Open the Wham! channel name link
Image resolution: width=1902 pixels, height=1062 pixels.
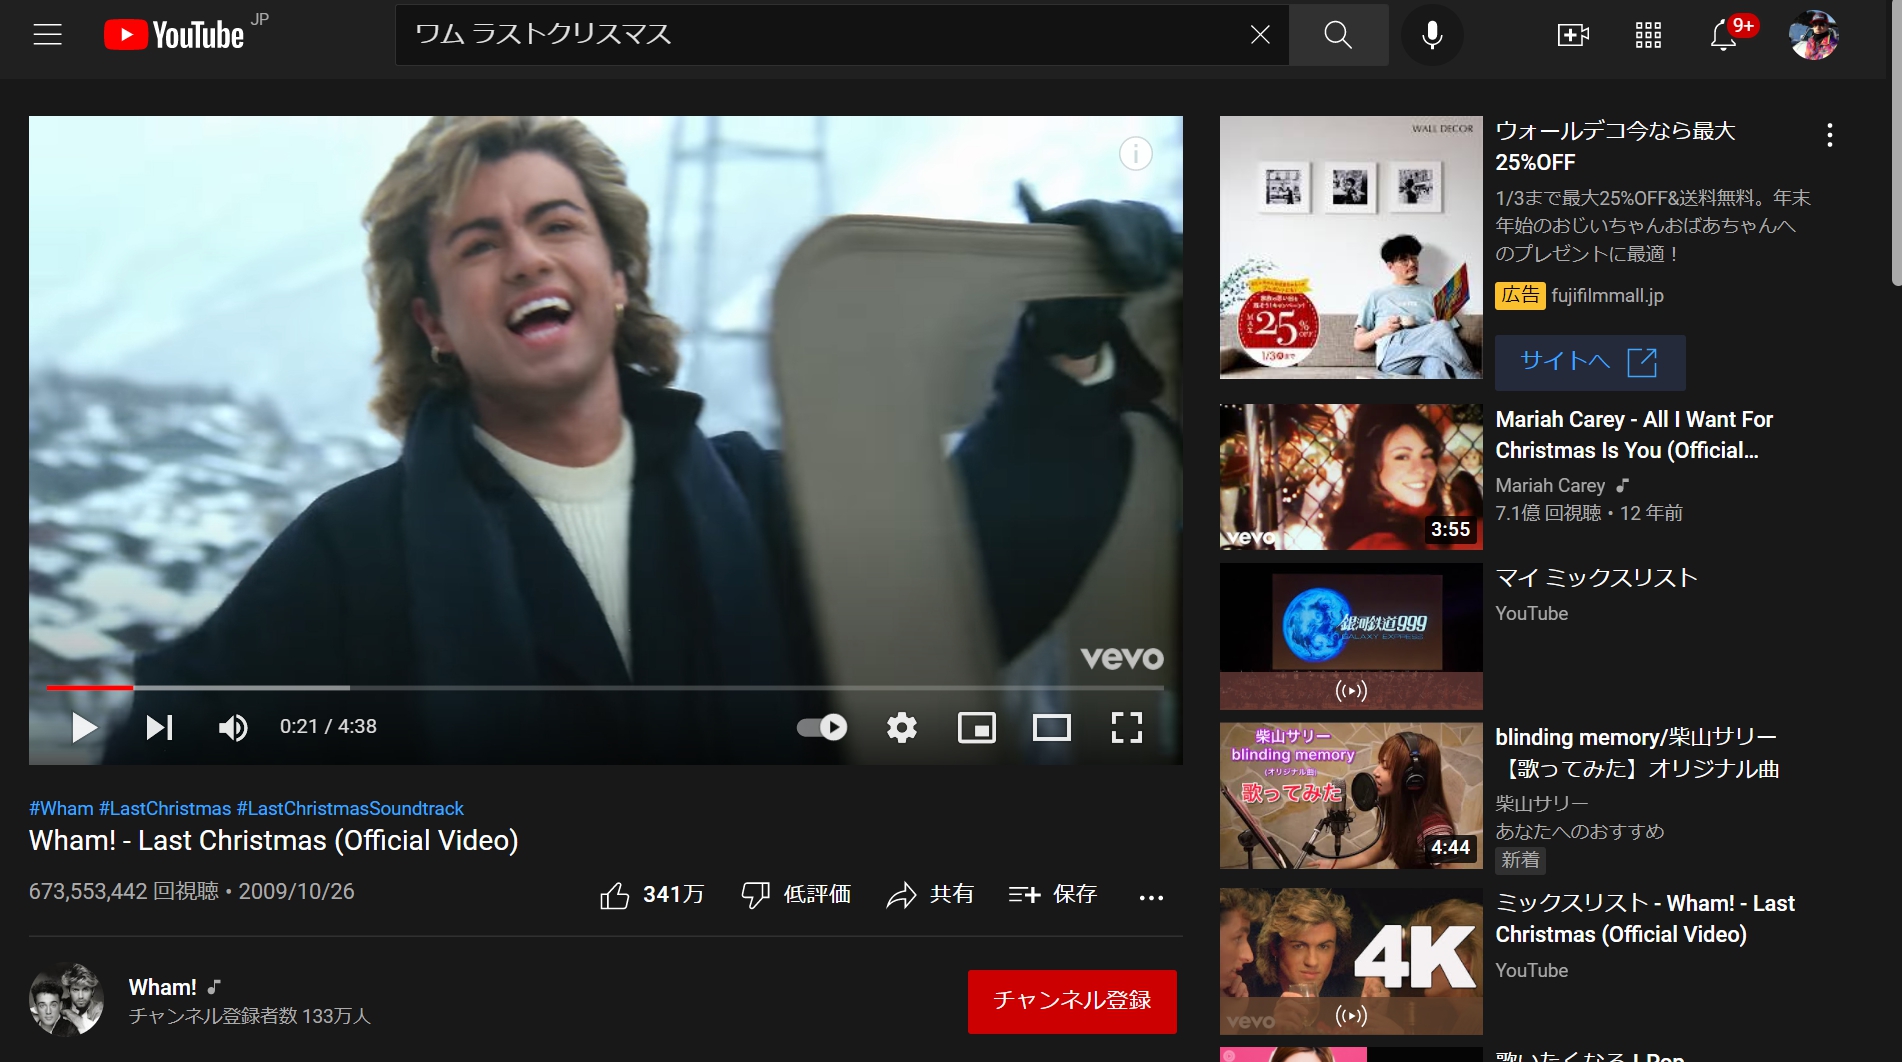162,987
